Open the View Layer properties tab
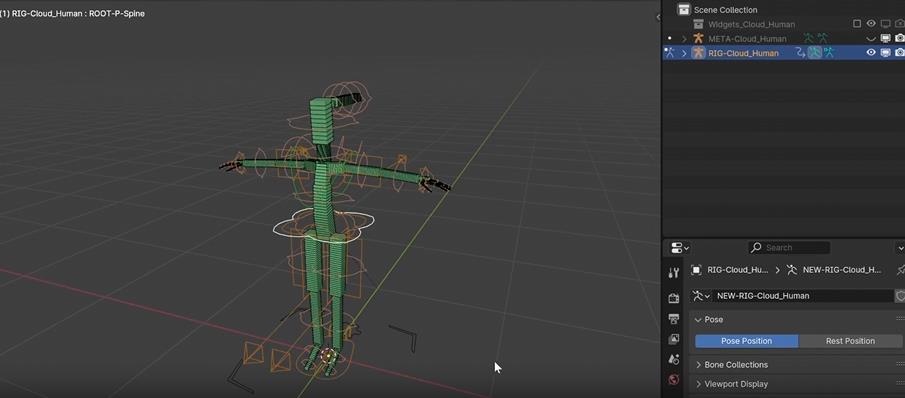The height and width of the screenshot is (398, 905). click(x=674, y=339)
